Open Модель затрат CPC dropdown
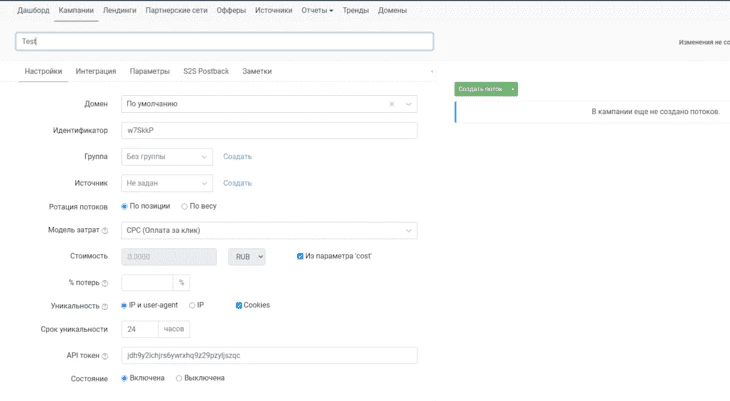 [x=269, y=231]
